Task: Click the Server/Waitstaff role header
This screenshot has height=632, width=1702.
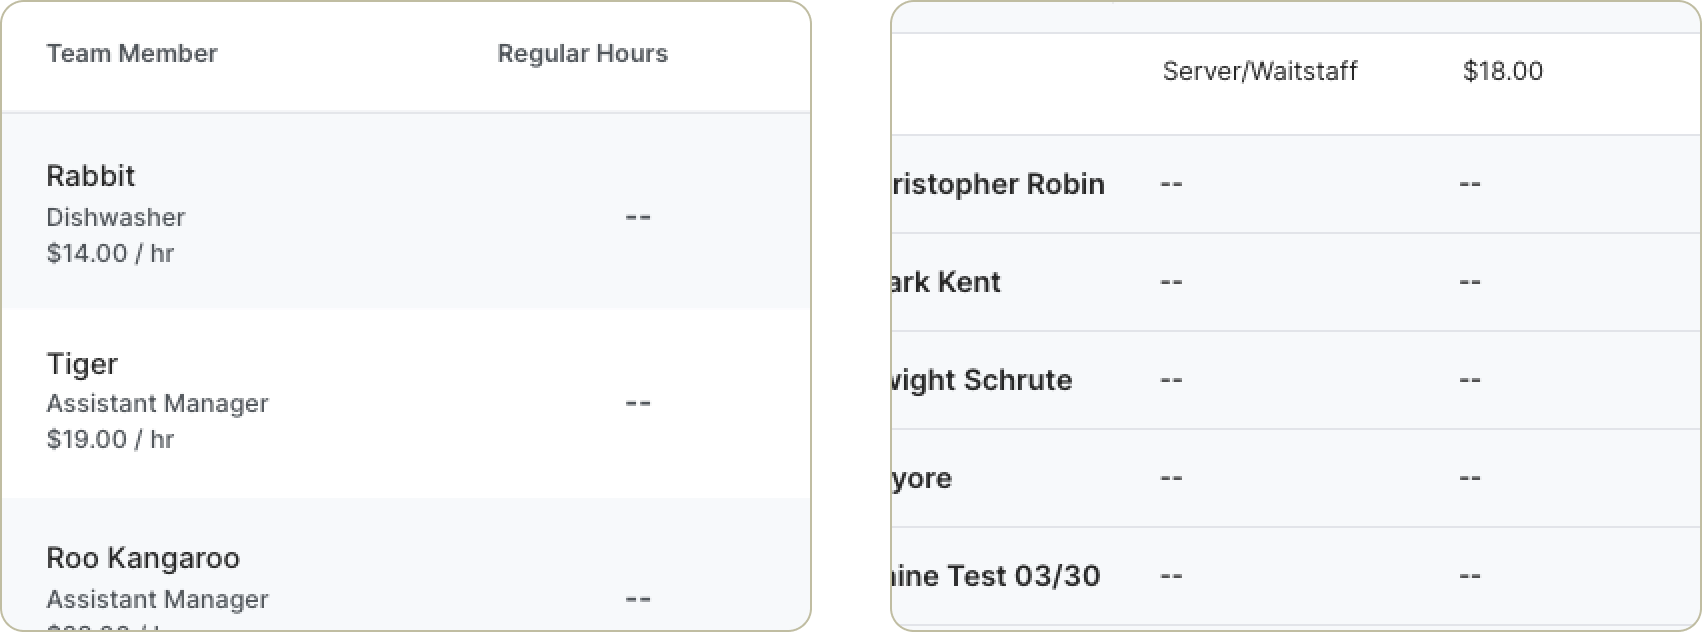Action: [x=1259, y=71]
